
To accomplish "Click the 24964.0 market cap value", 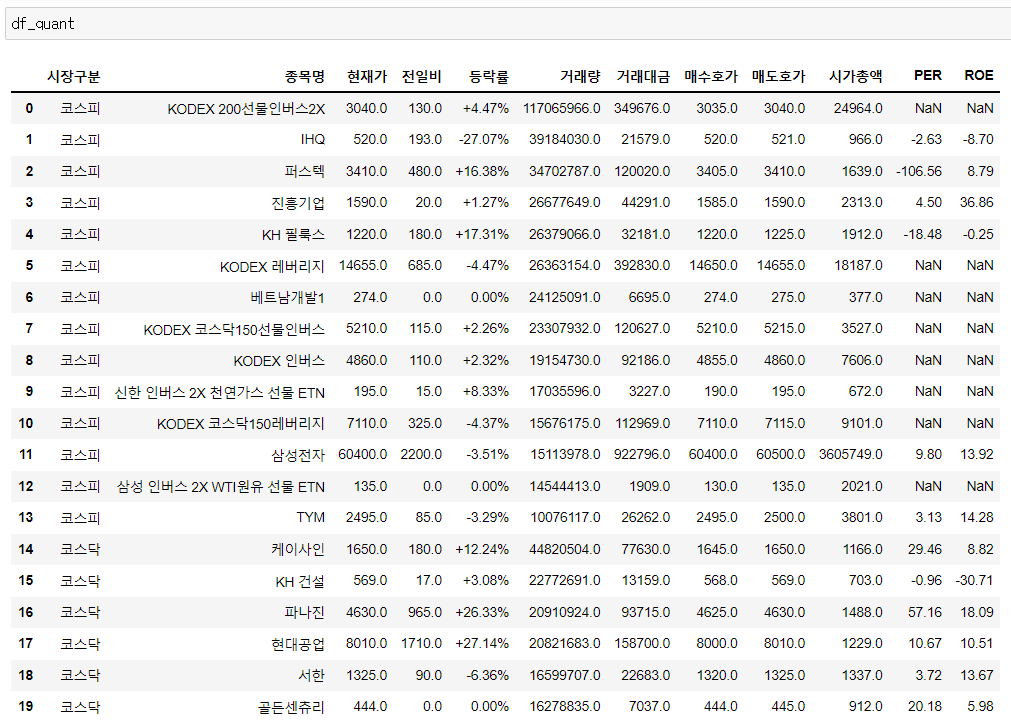I will [858, 108].
